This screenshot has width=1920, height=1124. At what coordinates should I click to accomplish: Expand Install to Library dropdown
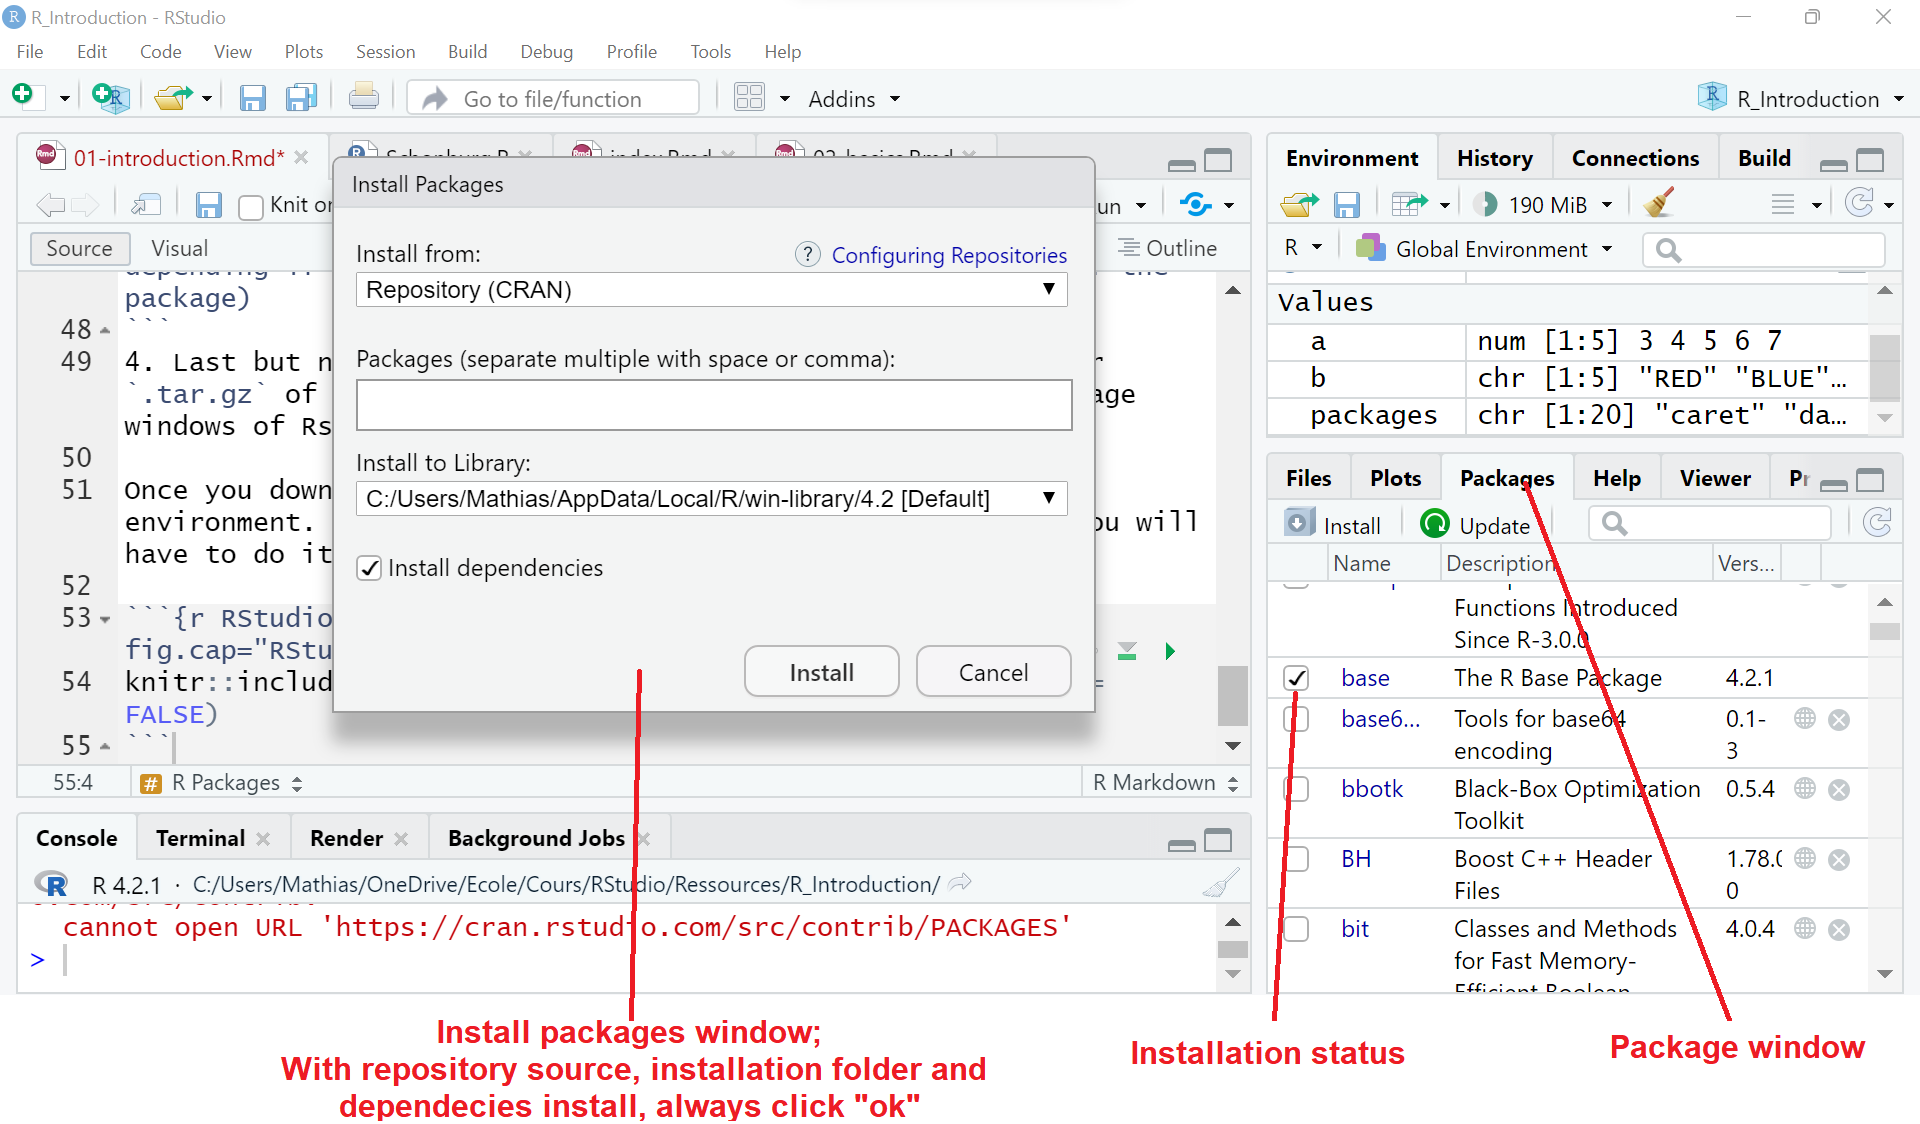coord(1050,498)
